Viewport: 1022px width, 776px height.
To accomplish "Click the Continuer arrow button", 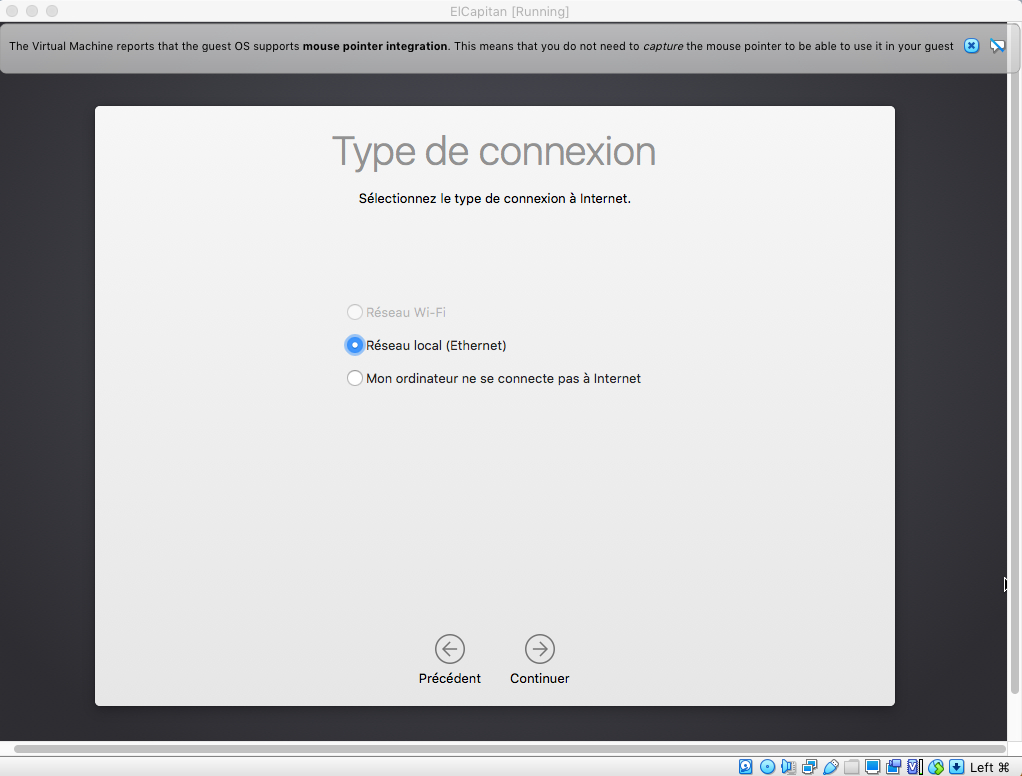I will pyautogui.click(x=540, y=649).
